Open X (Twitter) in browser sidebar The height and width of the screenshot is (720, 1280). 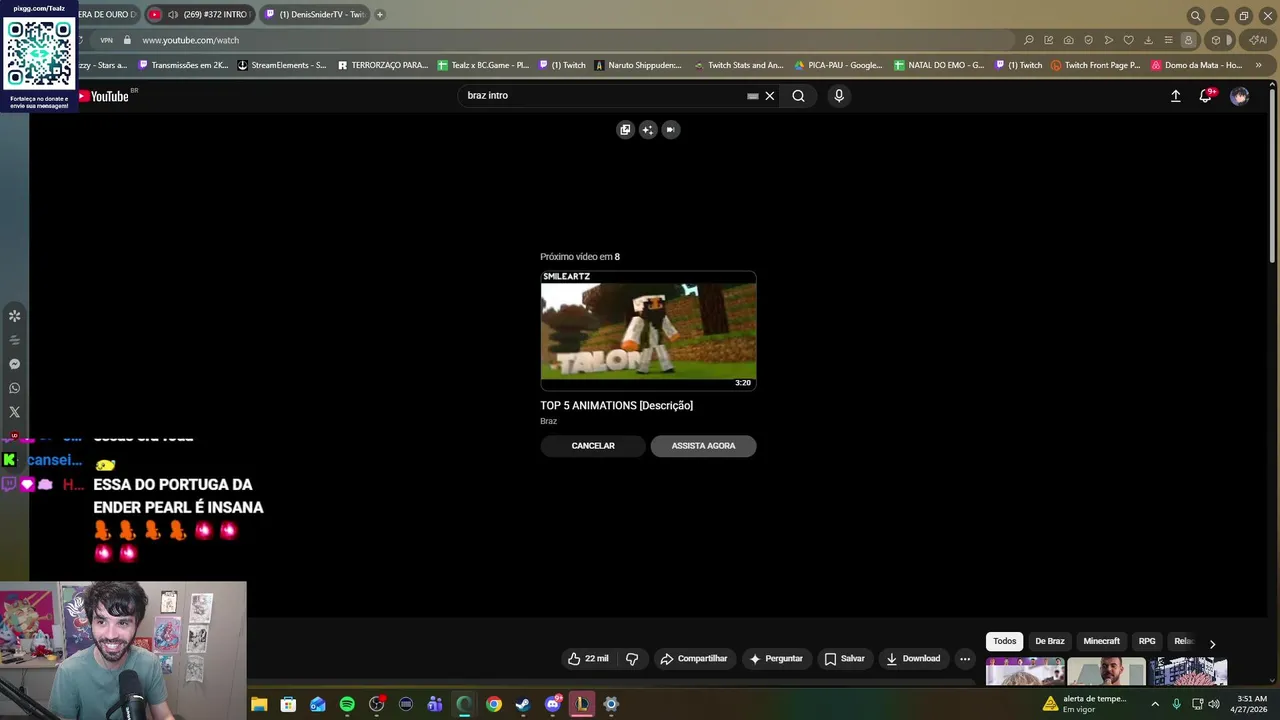coord(15,412)
